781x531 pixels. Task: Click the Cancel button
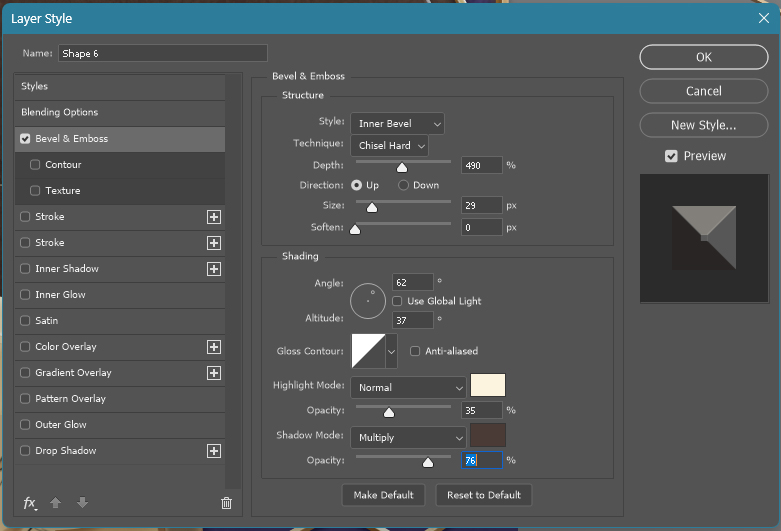click(x=704, y=91)
